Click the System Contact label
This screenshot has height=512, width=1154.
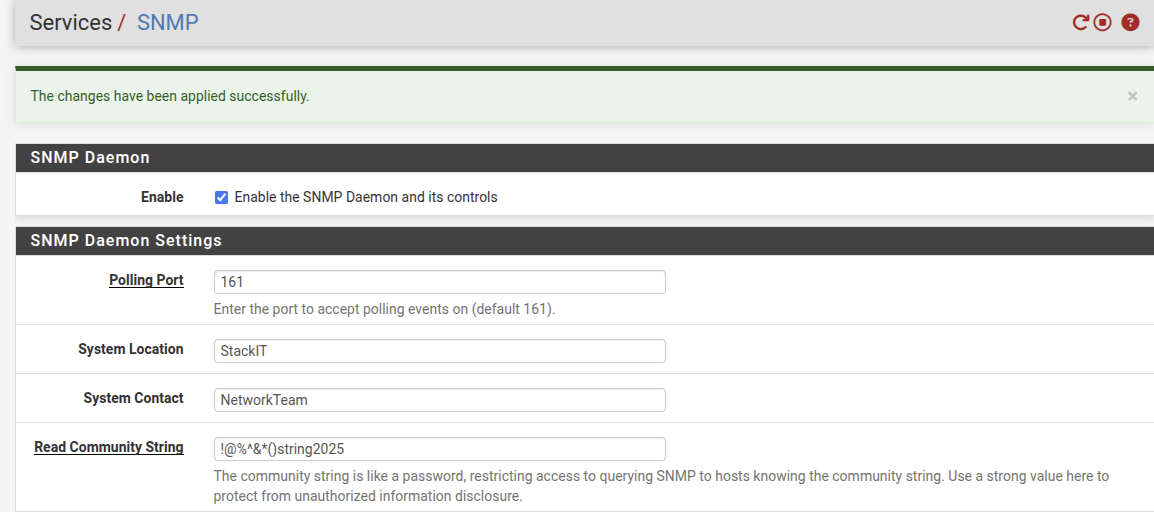point(133,398)
